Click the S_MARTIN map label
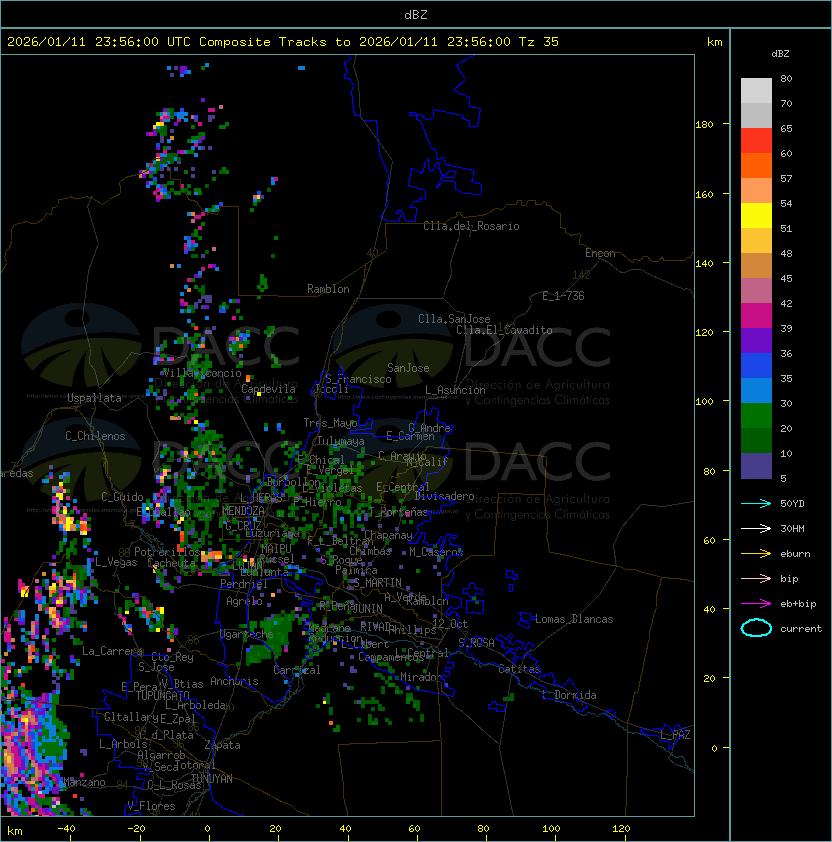 pyautogui.click(x=377, y=582)
